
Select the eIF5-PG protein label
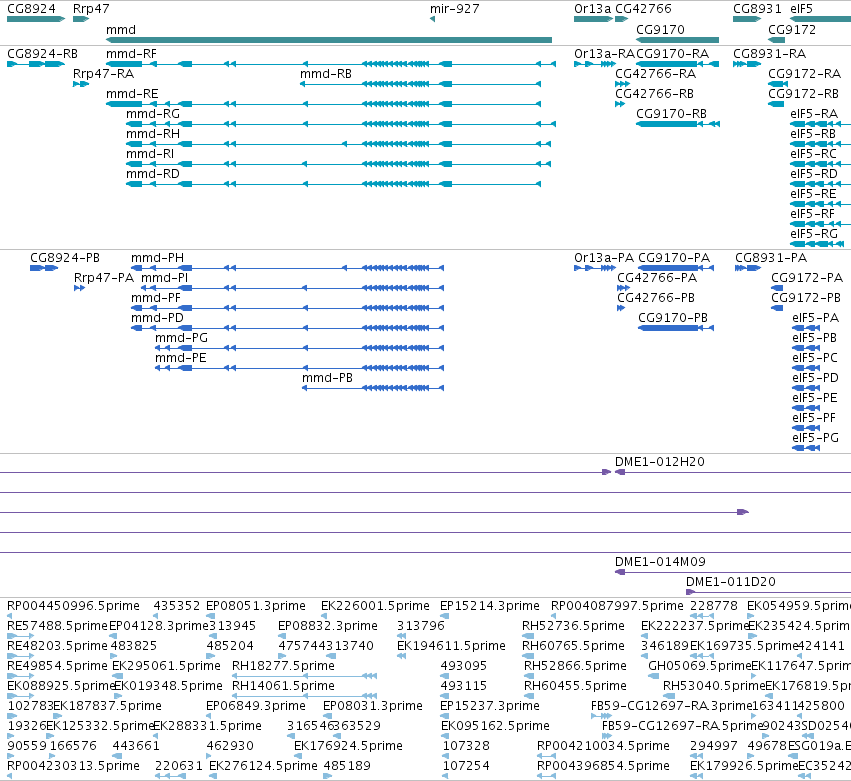[816, 437]
